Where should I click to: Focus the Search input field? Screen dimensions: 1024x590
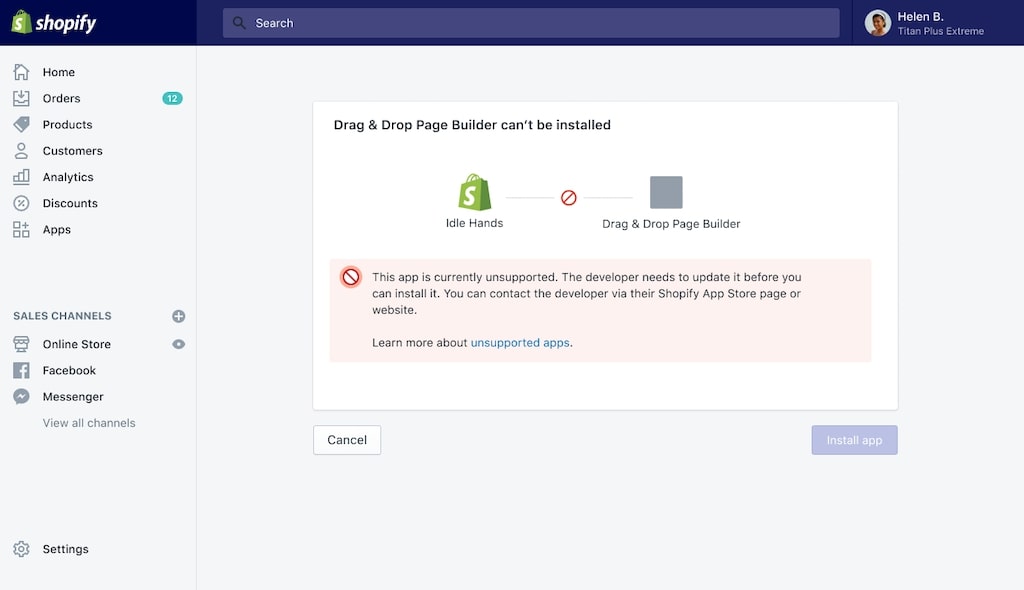[x=531, y=23]
